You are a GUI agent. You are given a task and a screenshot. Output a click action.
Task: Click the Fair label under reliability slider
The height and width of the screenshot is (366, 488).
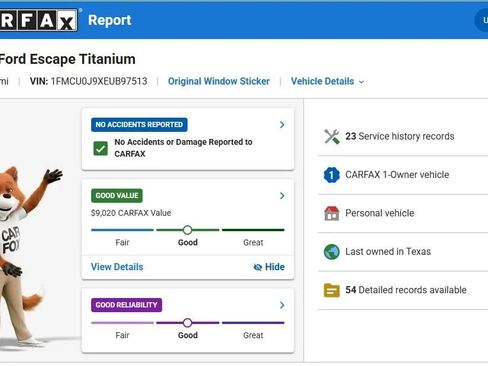(x=122, y=335)
